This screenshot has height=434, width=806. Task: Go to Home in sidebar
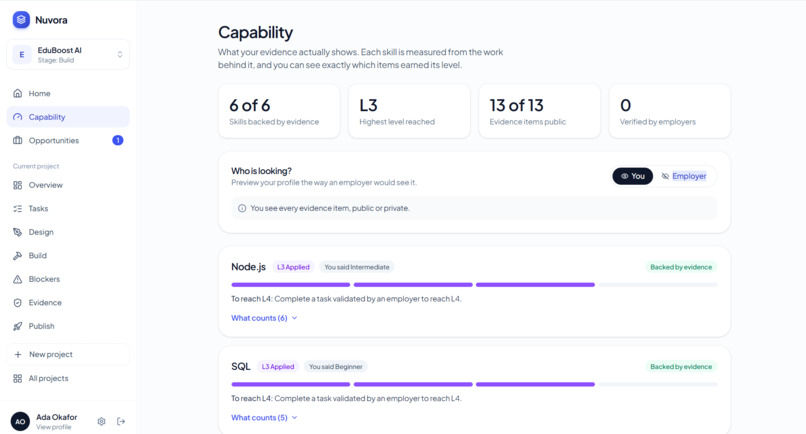click(x=68, y=93)
